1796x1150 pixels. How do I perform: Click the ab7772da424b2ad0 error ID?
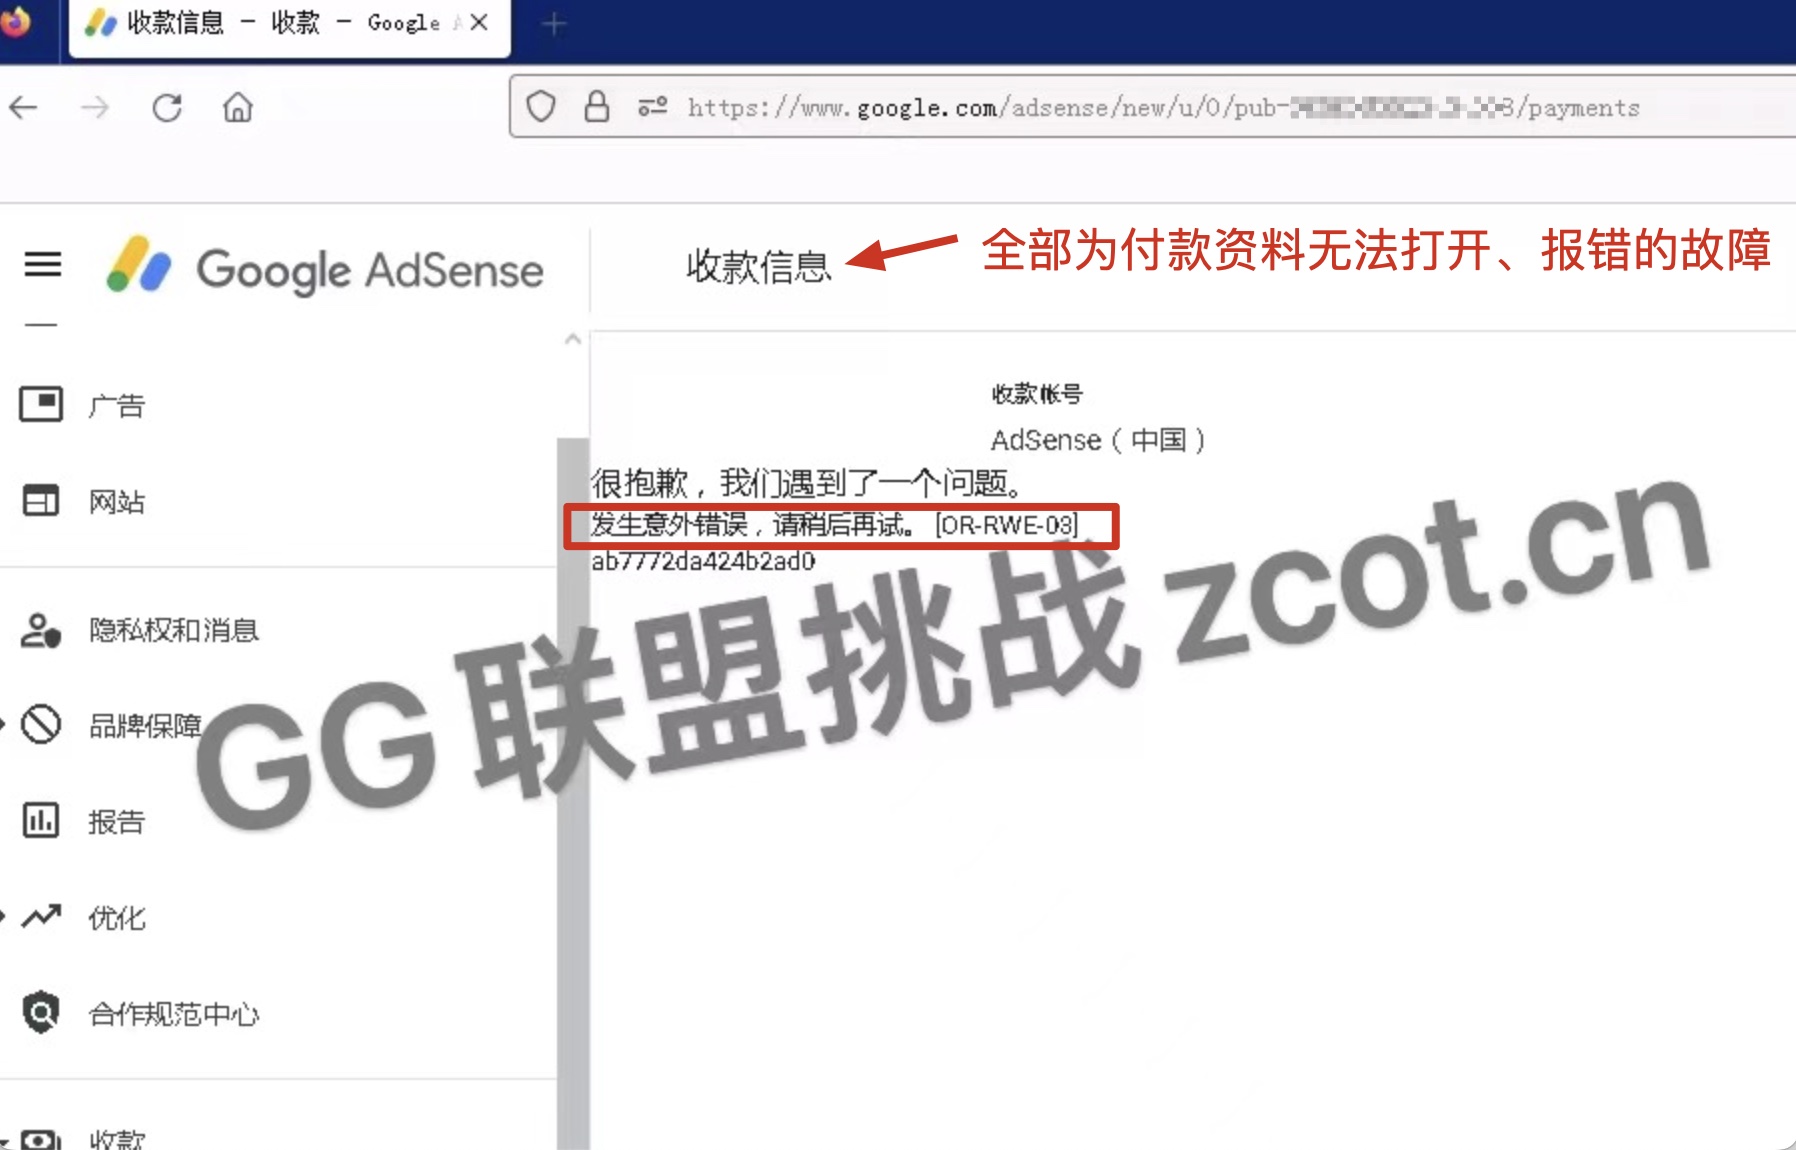point(703,561)
